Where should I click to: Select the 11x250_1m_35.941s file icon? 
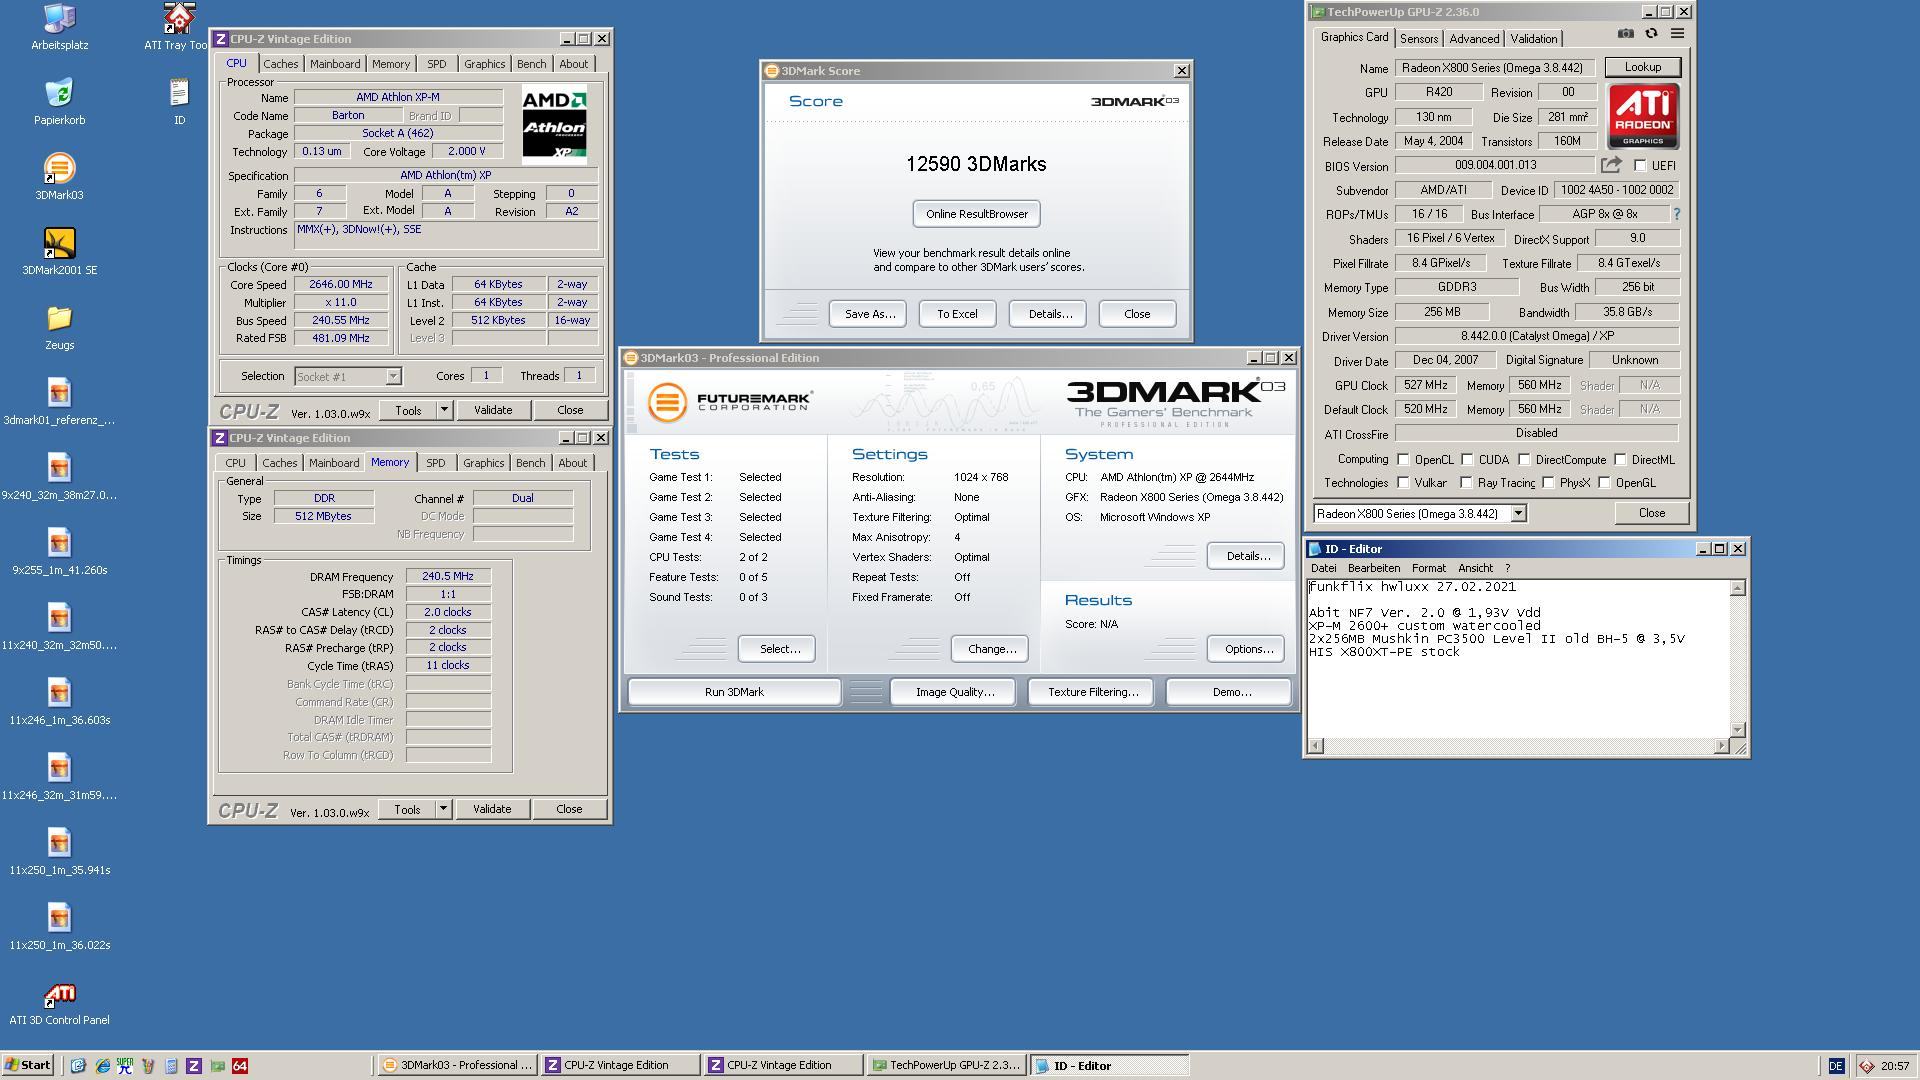tap(60, 852)
